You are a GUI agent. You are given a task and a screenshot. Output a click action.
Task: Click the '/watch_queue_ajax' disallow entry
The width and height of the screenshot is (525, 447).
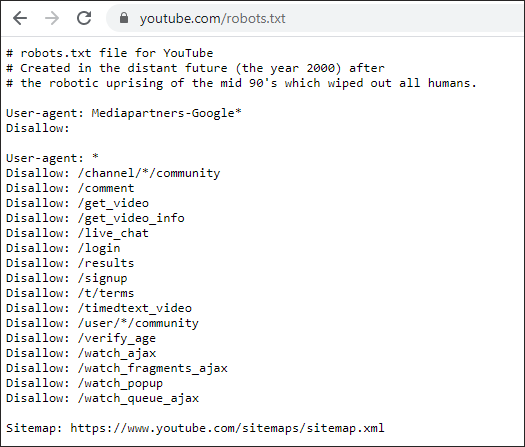(138, 398)
